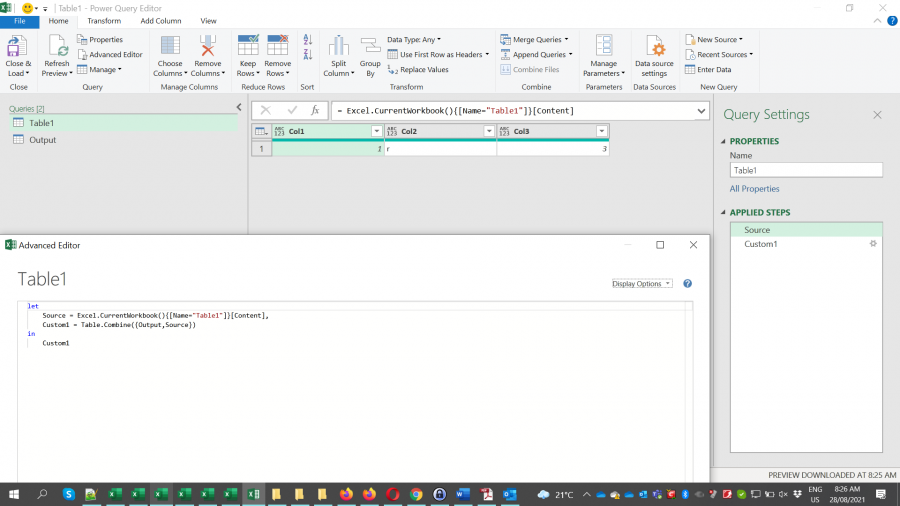
Task: Confirm formula with the checkmark icon
Action: click(292, 110)
